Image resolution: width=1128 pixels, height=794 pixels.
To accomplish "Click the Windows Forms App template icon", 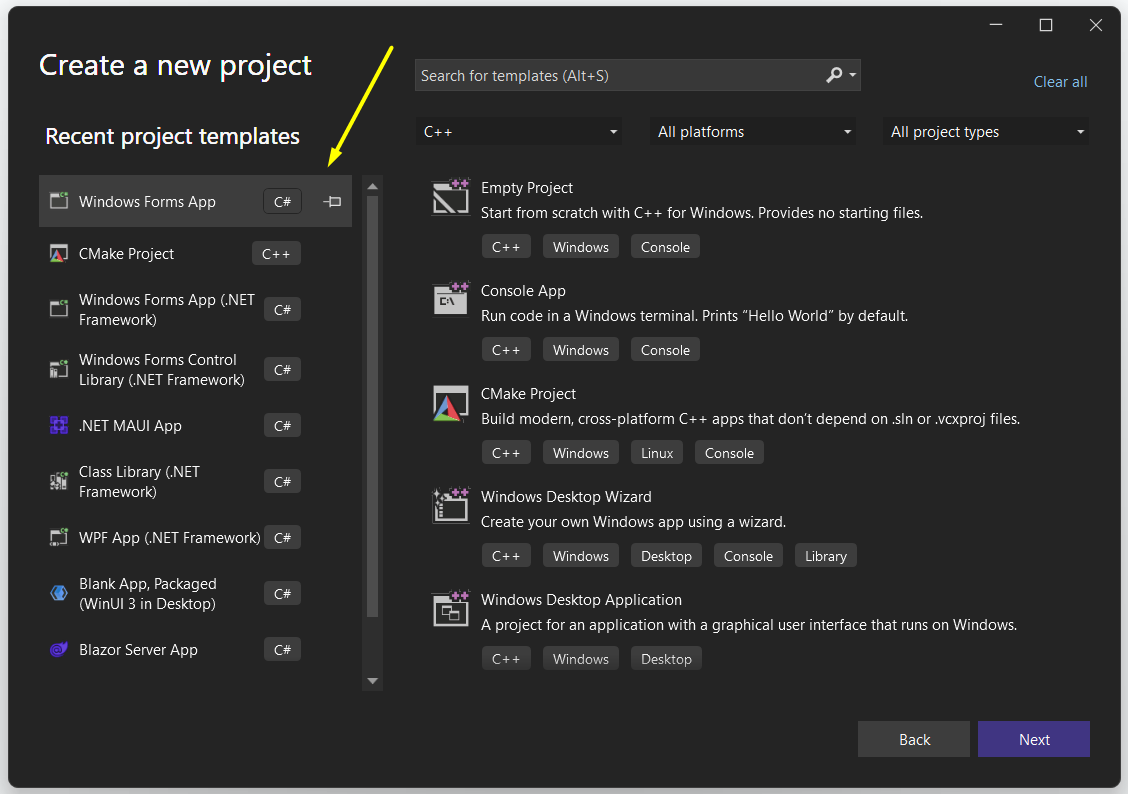I will pos(58,201).
